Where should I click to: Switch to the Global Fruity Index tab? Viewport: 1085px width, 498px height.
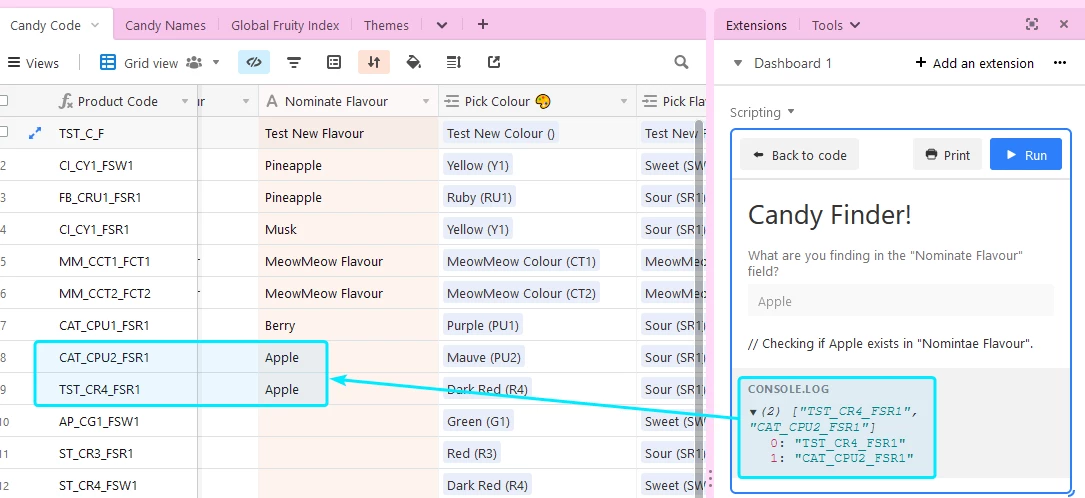[285, 26]
